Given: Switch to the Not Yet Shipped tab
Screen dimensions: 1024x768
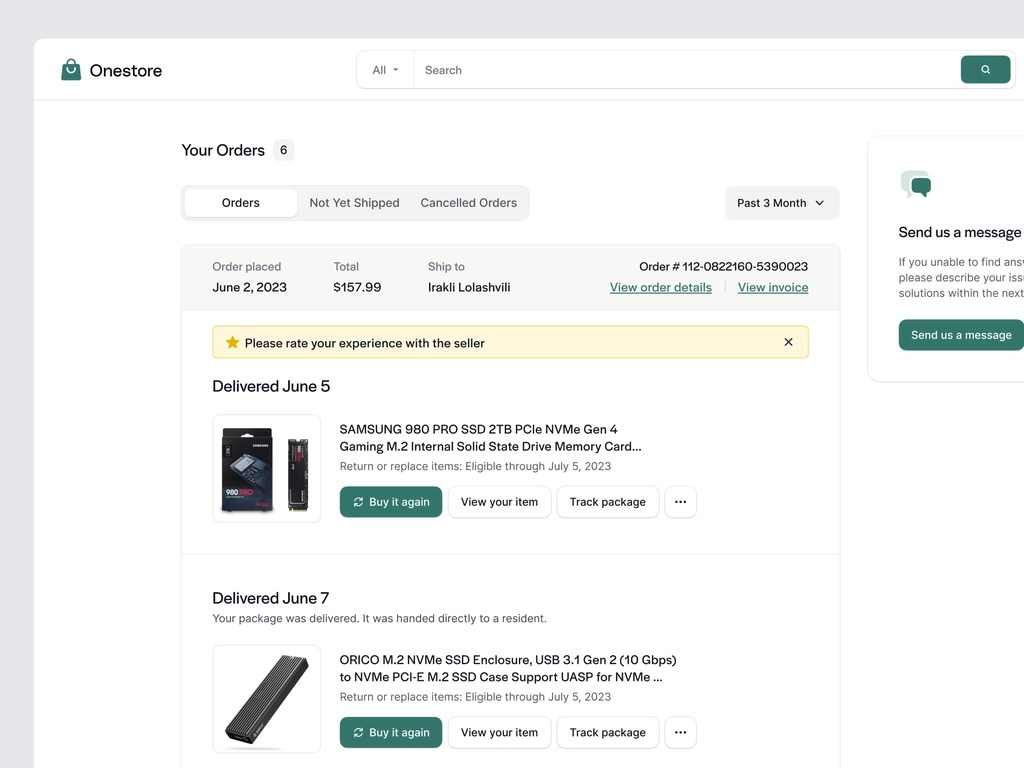Looking at the screenshot, I should 354,203.
